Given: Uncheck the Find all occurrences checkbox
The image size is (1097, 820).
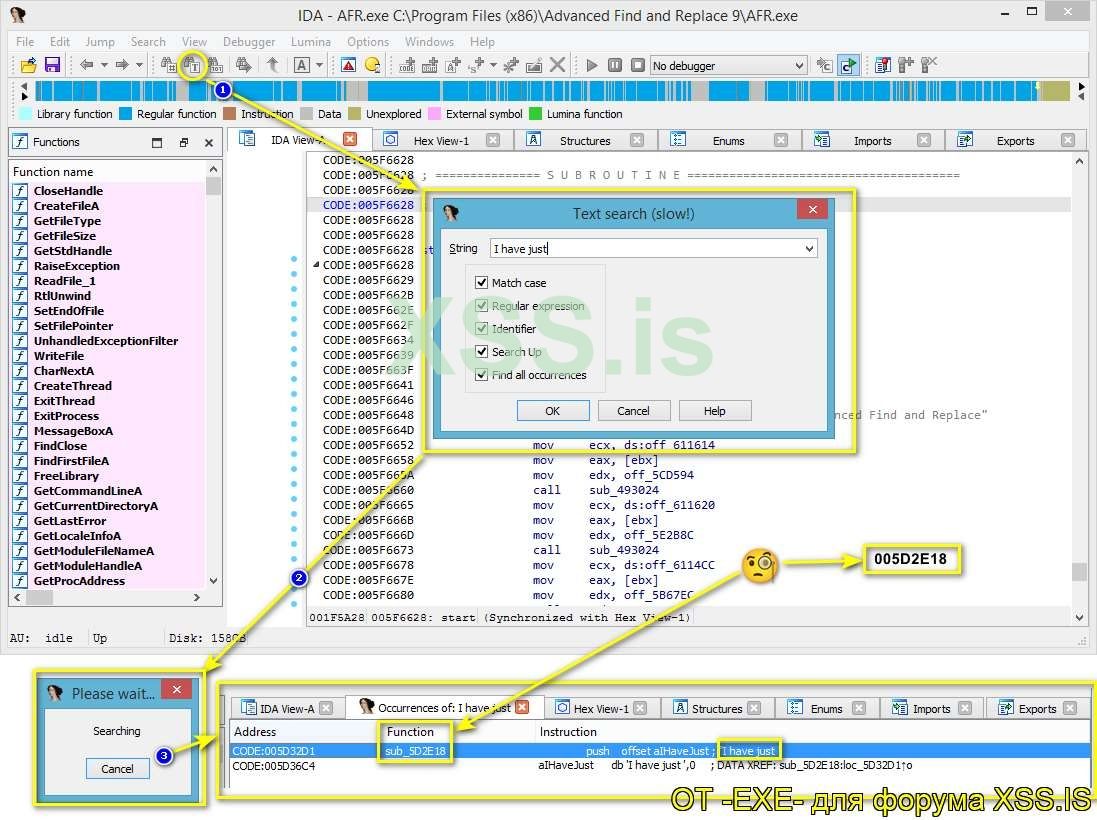Looking at the screenshot, I should tap(482, 375).
